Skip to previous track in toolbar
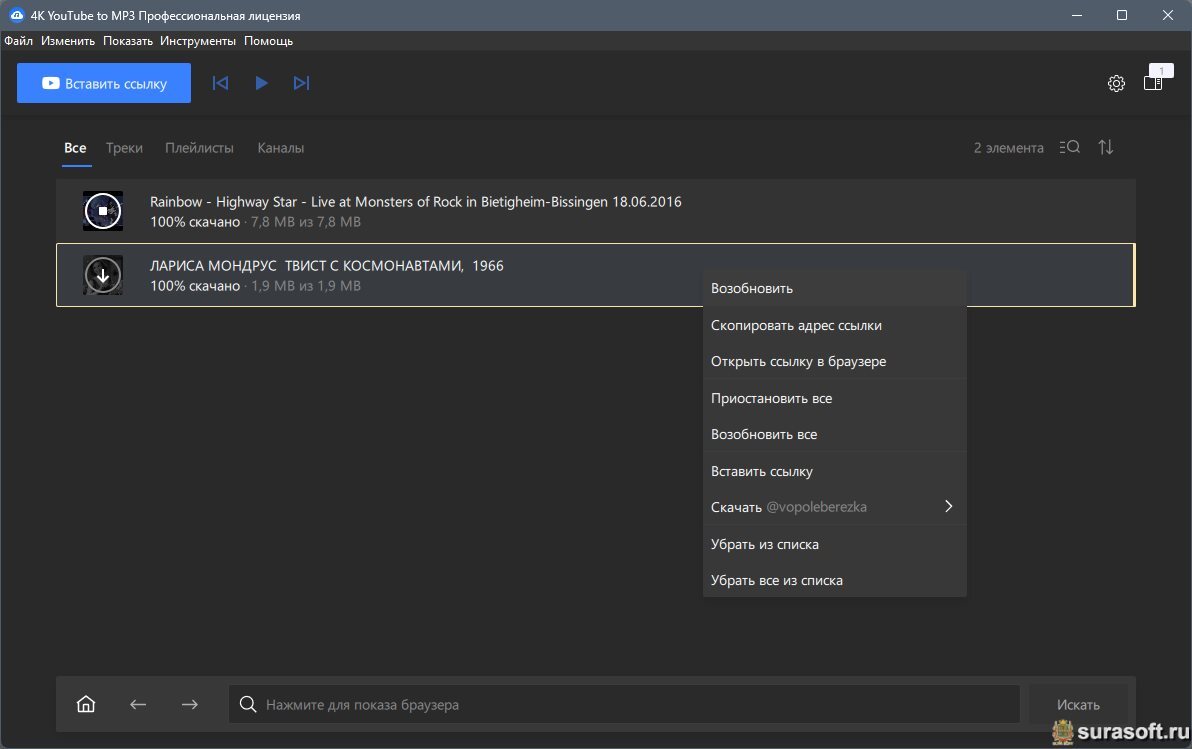The width and height of the screenshot is (1192, 749). 220,83
